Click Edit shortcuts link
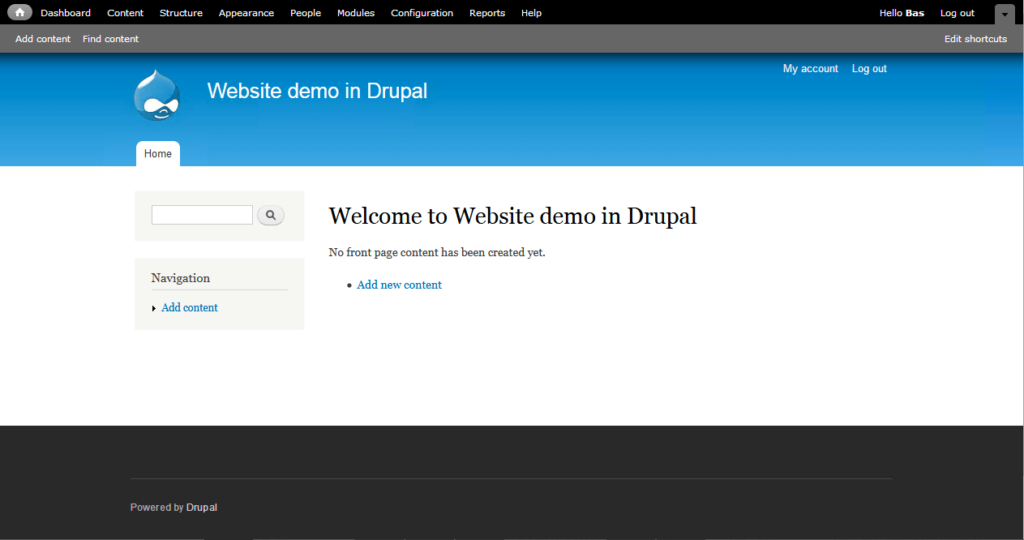1024x540 pixels. point(975,39)
